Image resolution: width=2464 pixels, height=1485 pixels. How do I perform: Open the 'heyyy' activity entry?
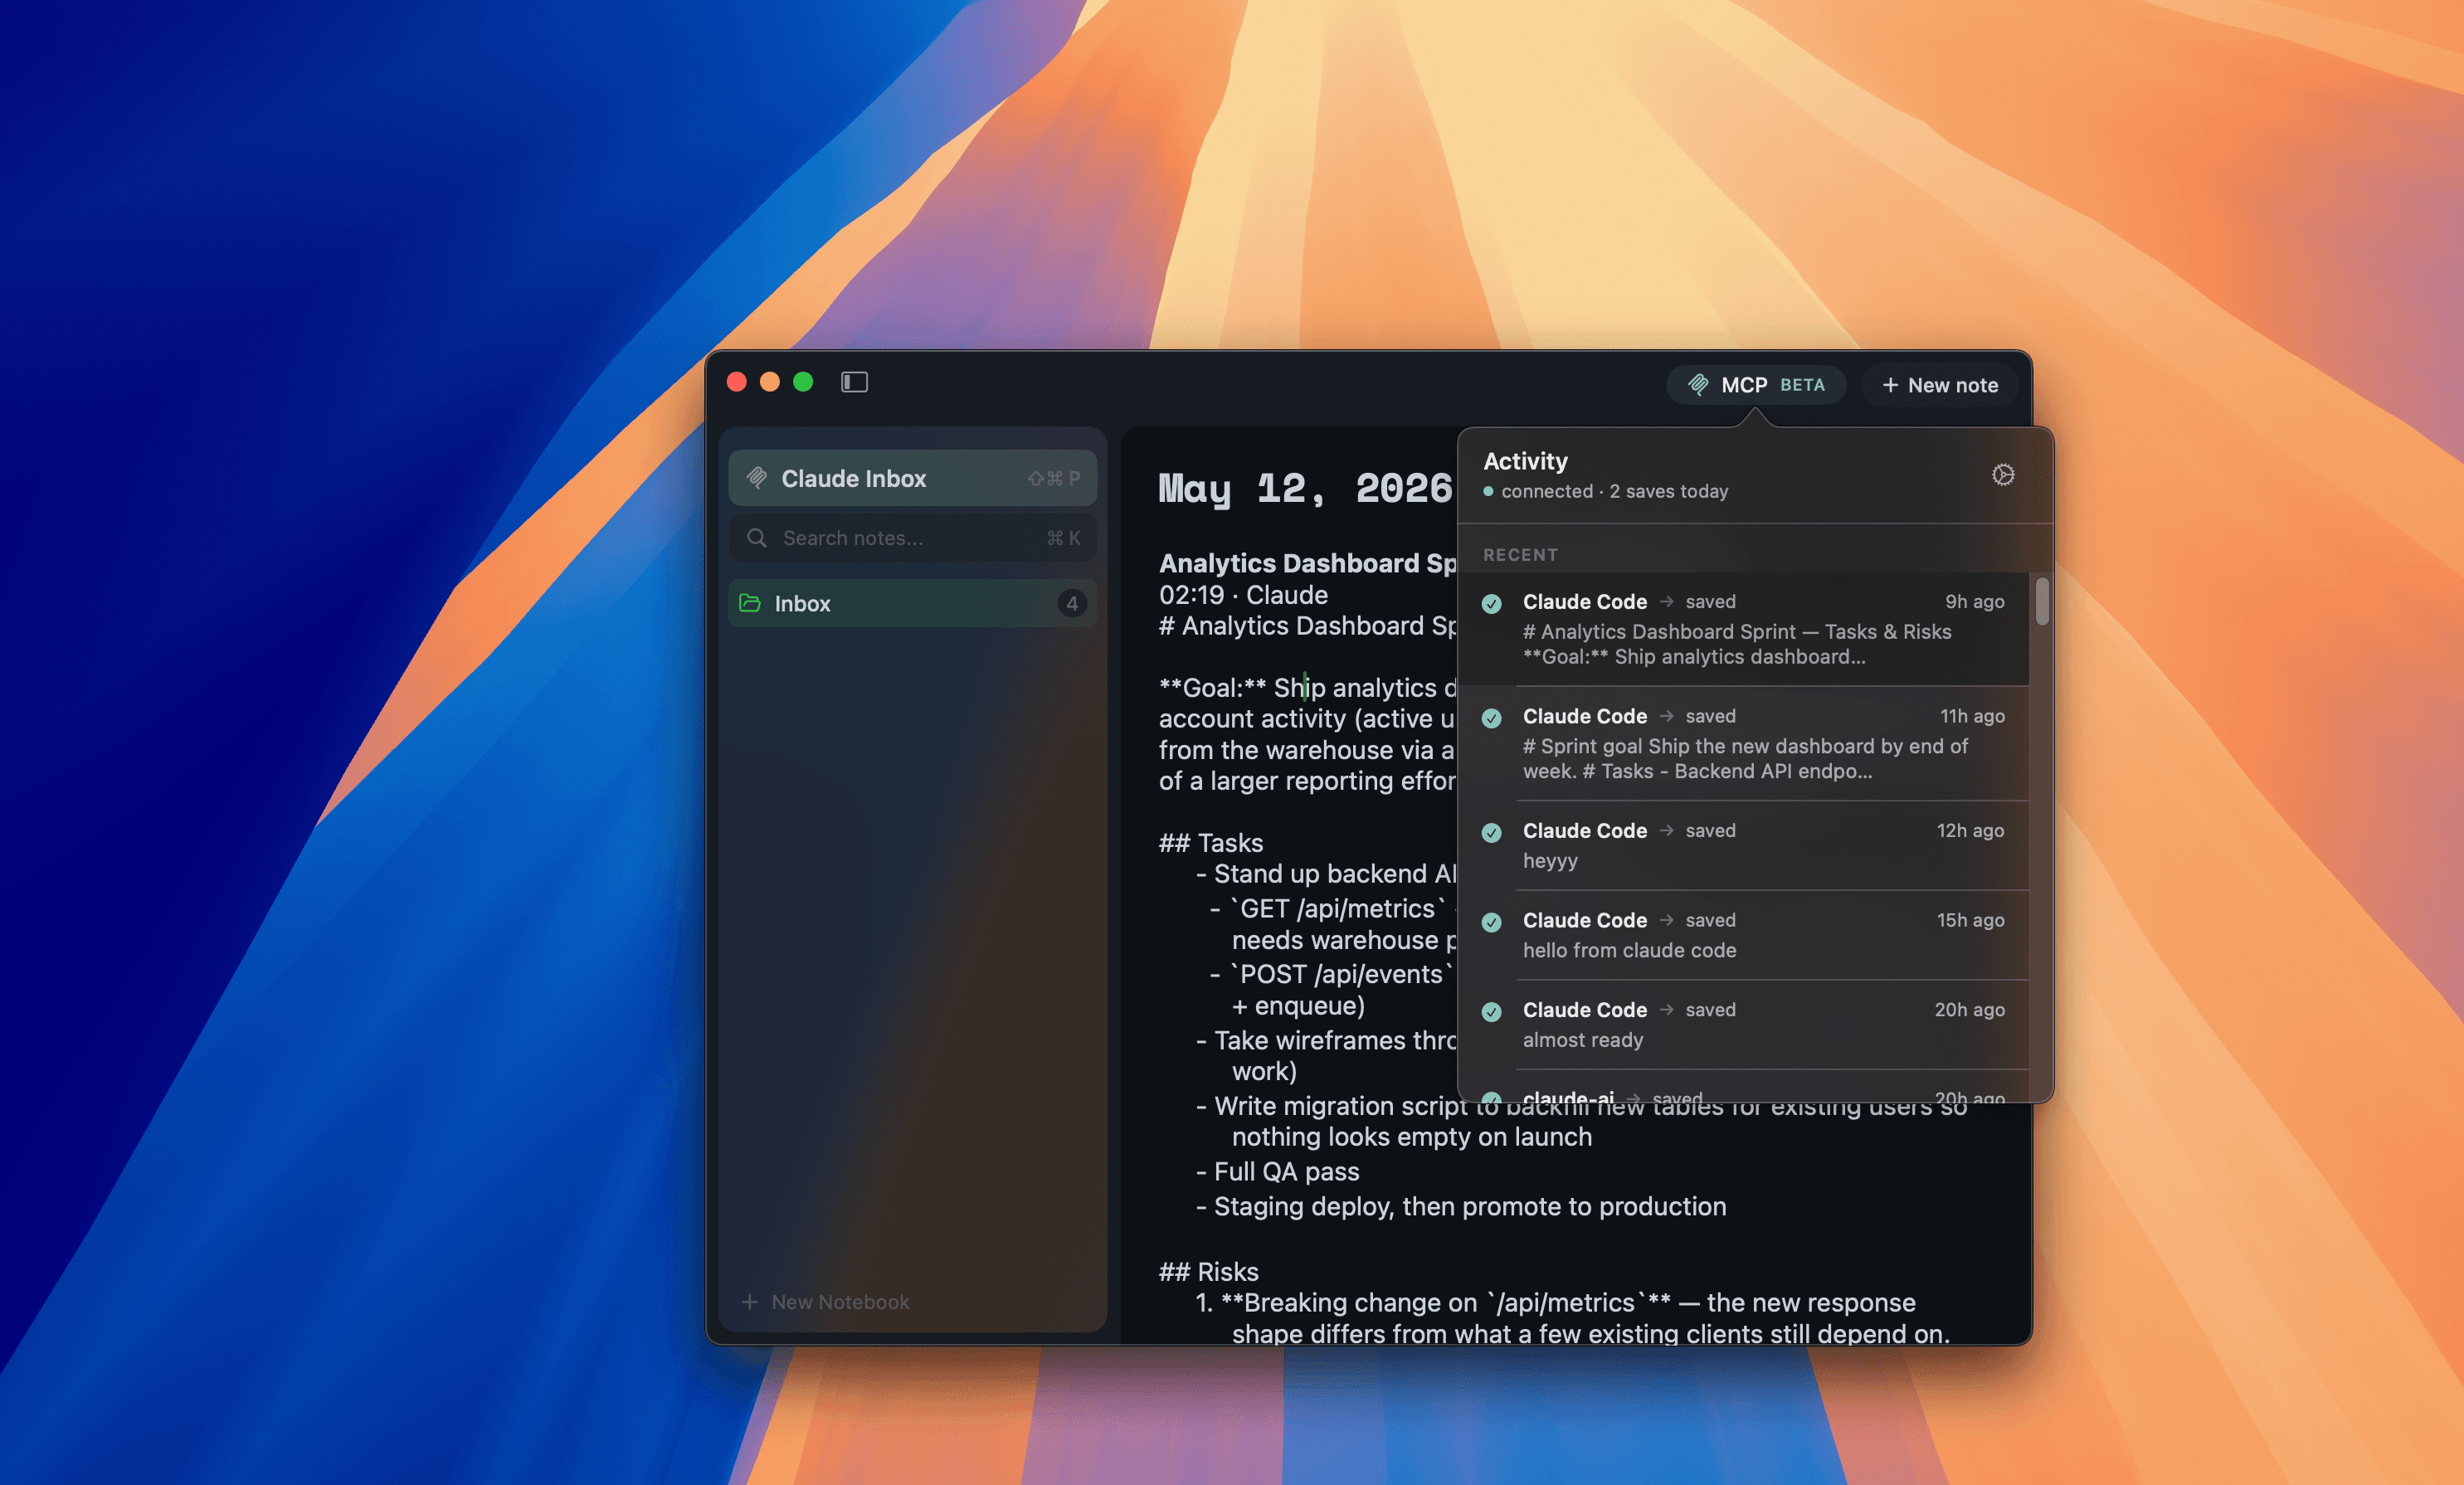pos(1743,845)
